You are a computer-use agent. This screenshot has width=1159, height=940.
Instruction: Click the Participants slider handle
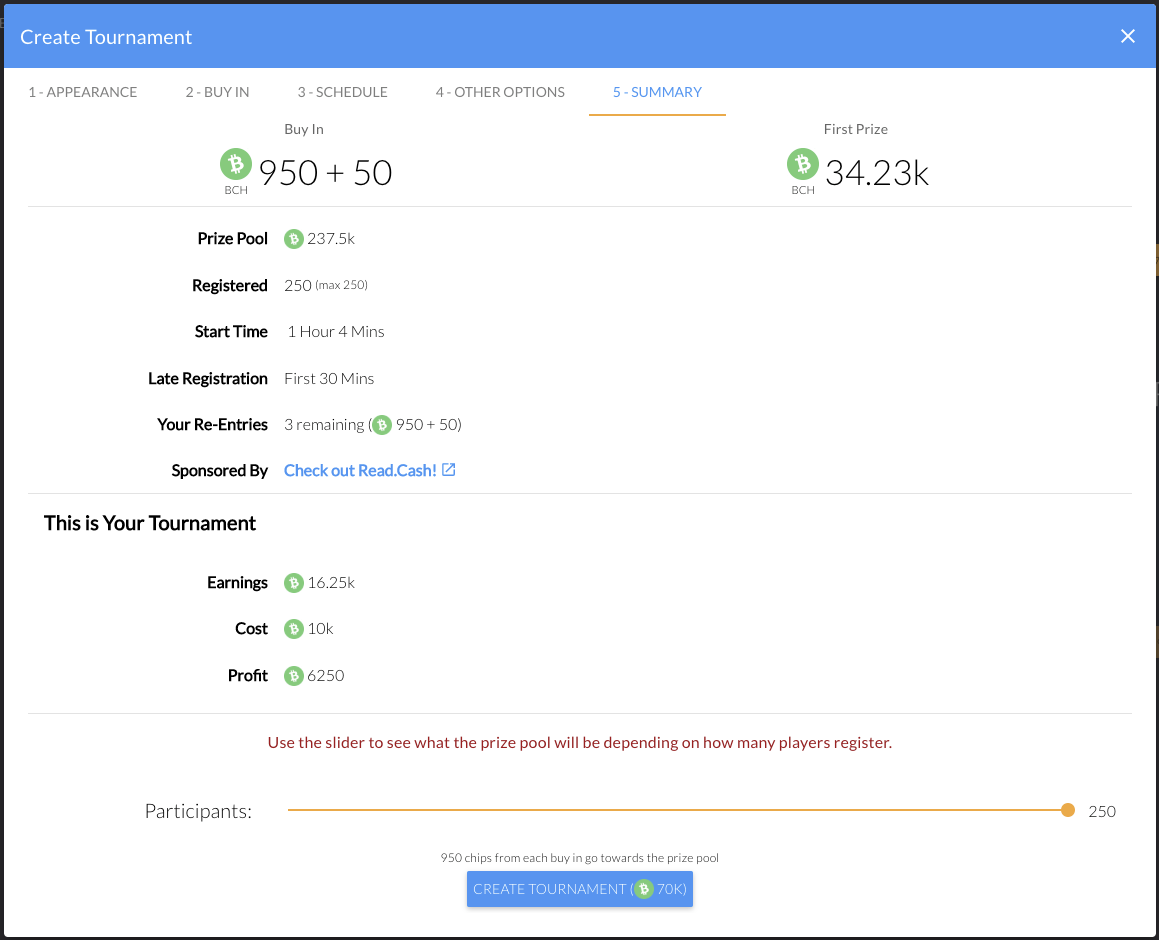[x=1067, y=810]
